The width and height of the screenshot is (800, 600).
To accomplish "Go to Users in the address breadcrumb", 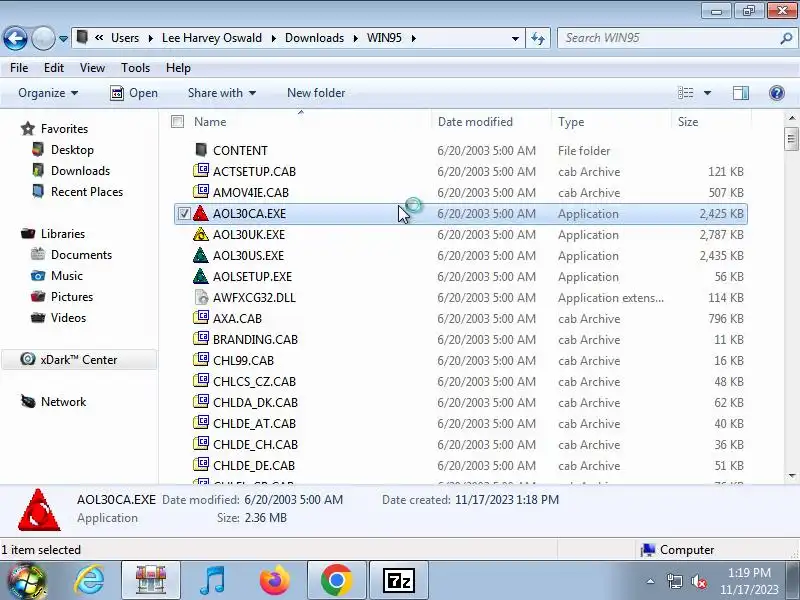I will coord(125,38).
